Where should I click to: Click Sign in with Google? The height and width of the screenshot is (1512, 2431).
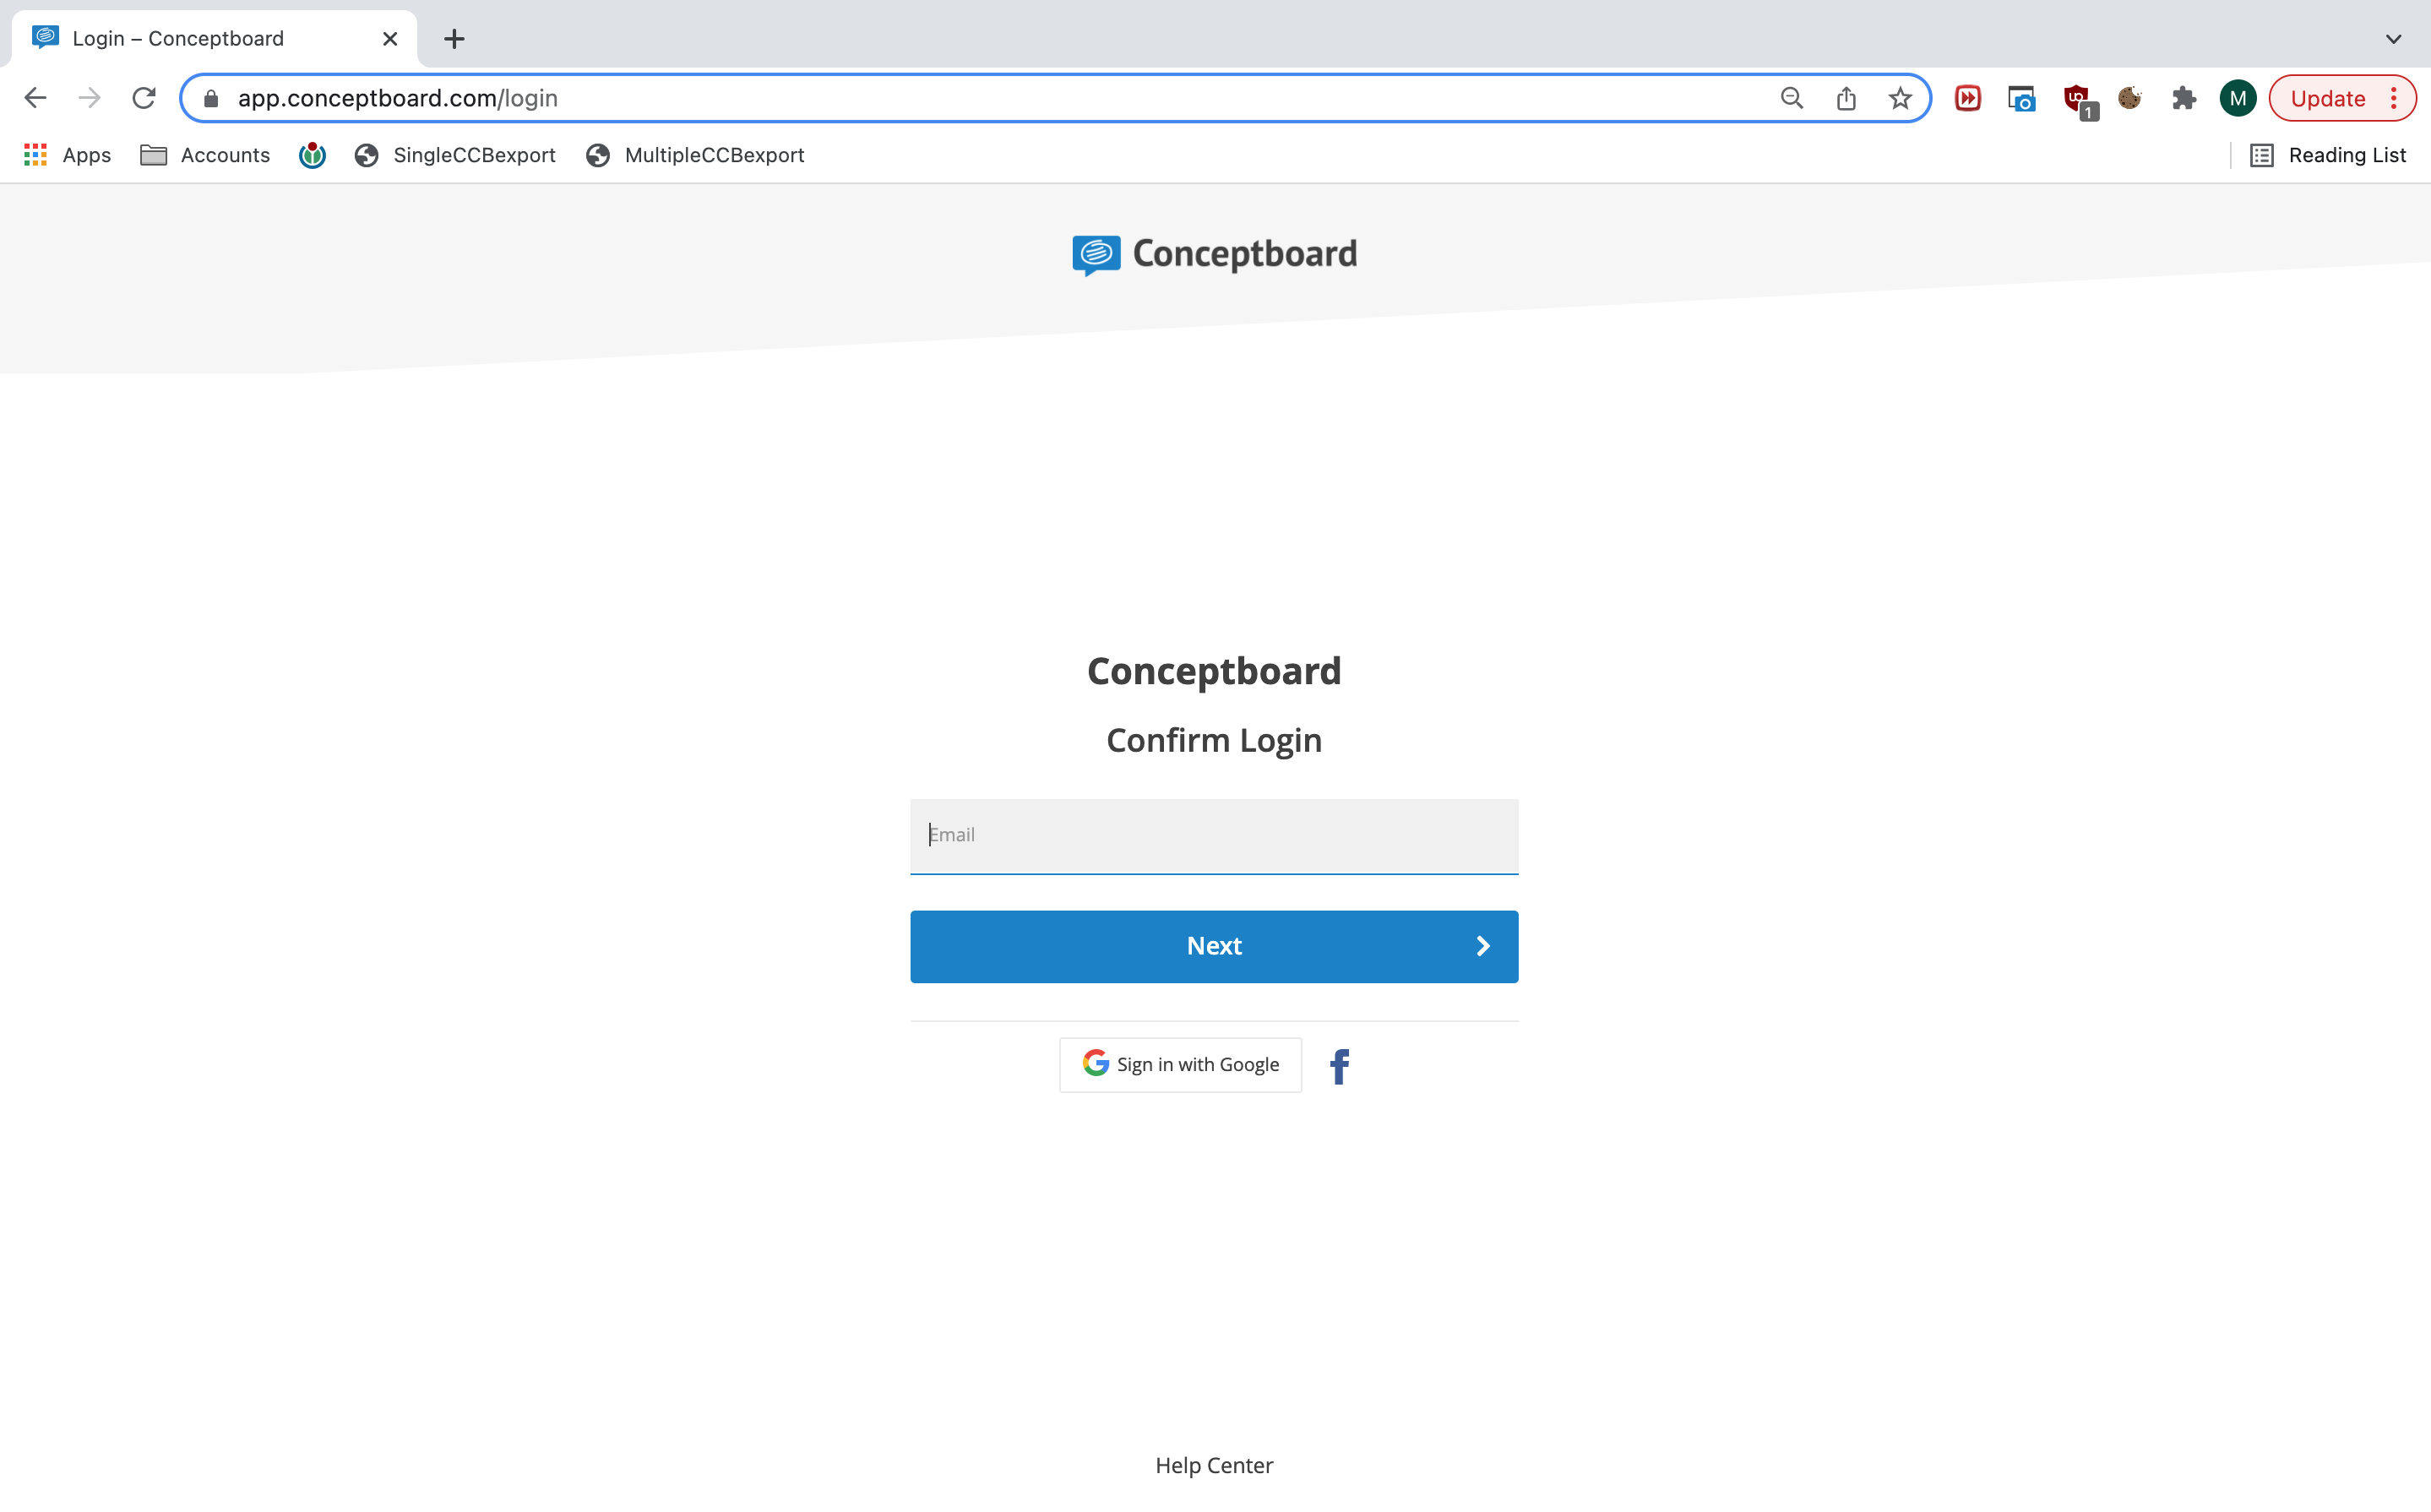[1180, 1064]
